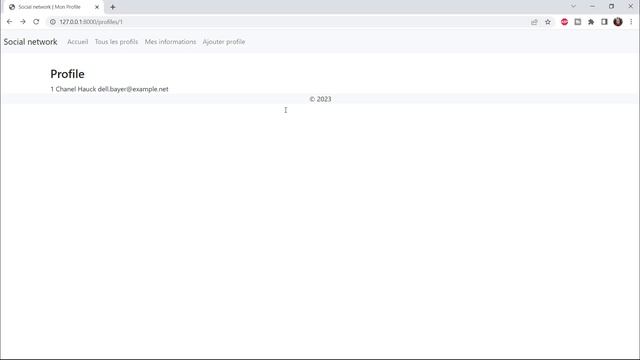Click the Profile heading
This screenshot has height=360, width=640.
(x=67, y=74)
